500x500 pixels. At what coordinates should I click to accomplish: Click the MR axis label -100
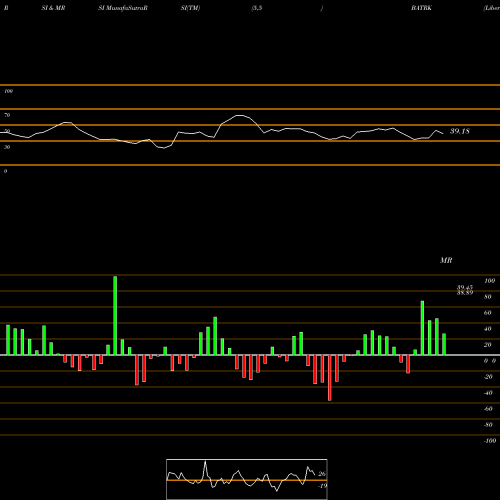coord(490,441)
